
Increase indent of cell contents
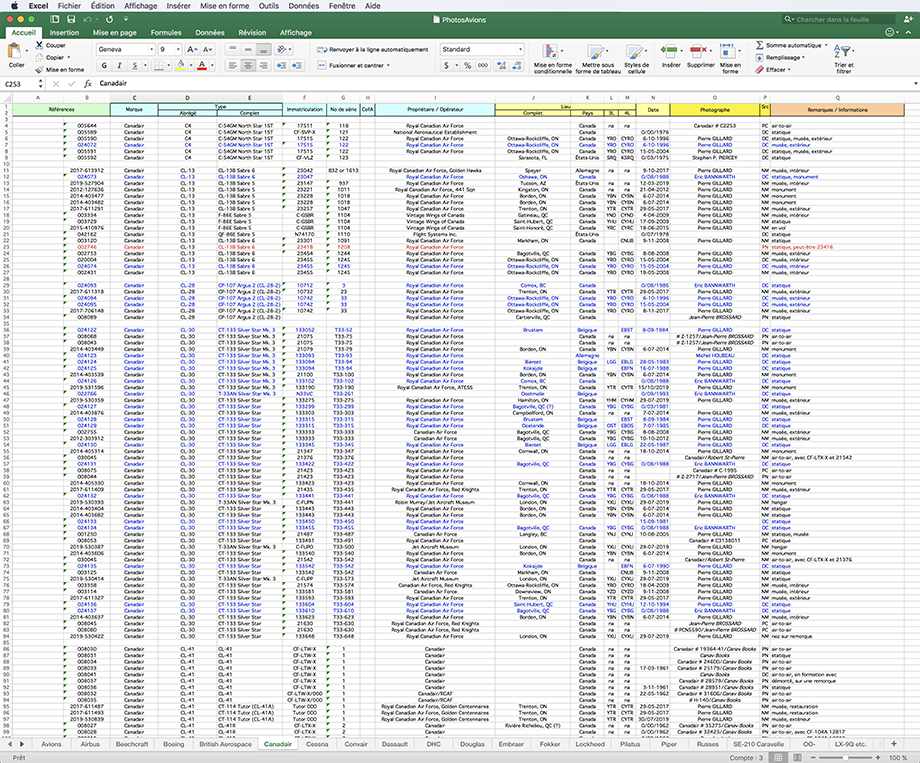tap(297, 65)
